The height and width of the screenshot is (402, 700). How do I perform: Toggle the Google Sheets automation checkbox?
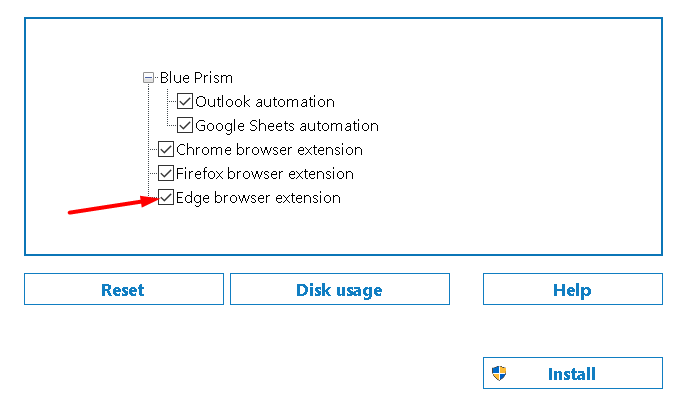[185, 126]
